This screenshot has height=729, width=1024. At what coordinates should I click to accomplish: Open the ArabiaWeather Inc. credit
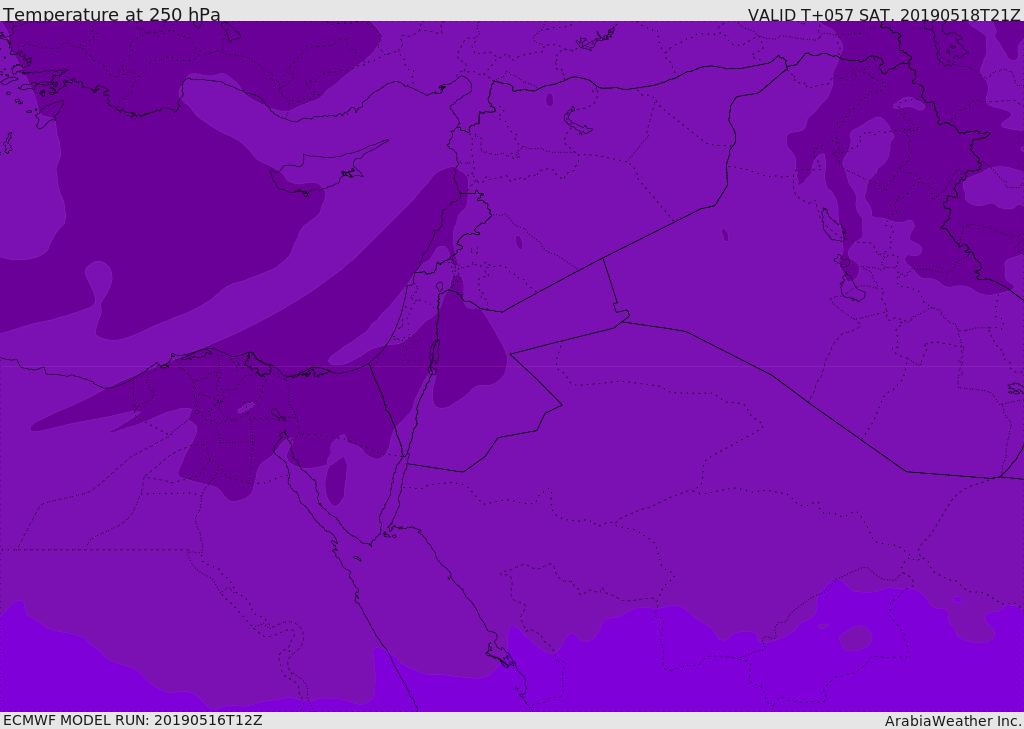click(953, 721)
